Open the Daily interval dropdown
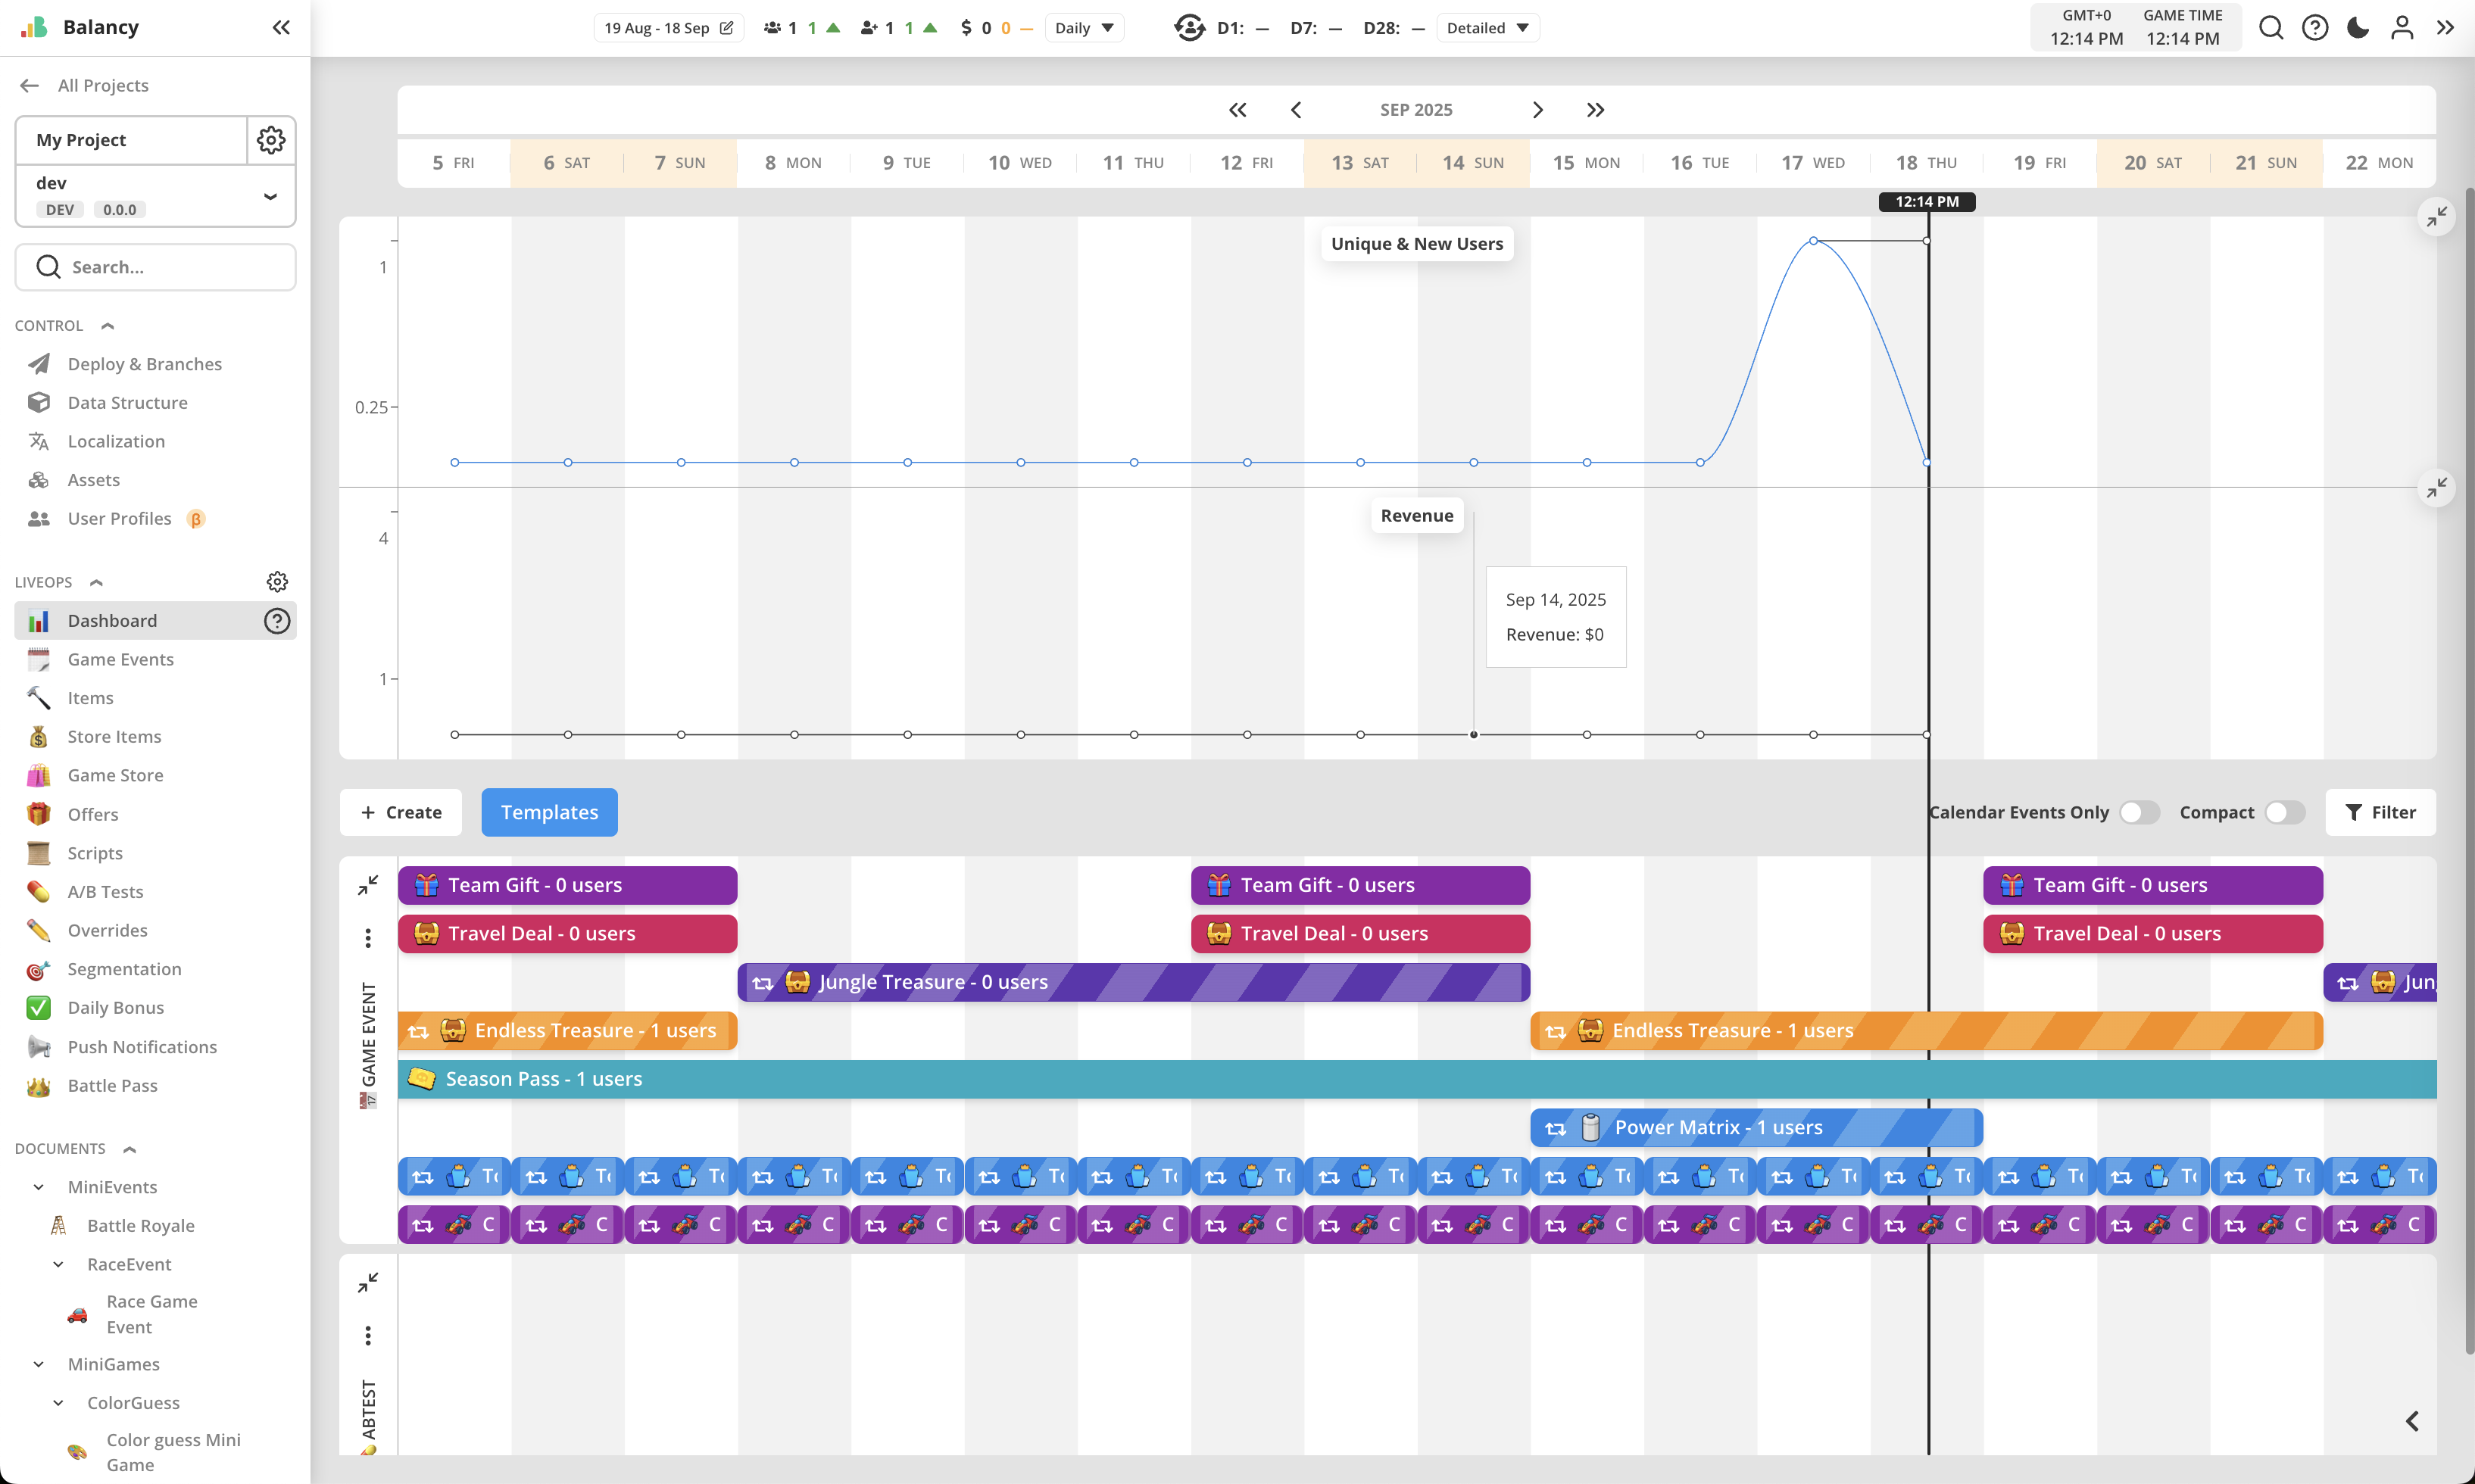Image resolution: width=2475 pixels, height=1484 pixels. 1084,28
